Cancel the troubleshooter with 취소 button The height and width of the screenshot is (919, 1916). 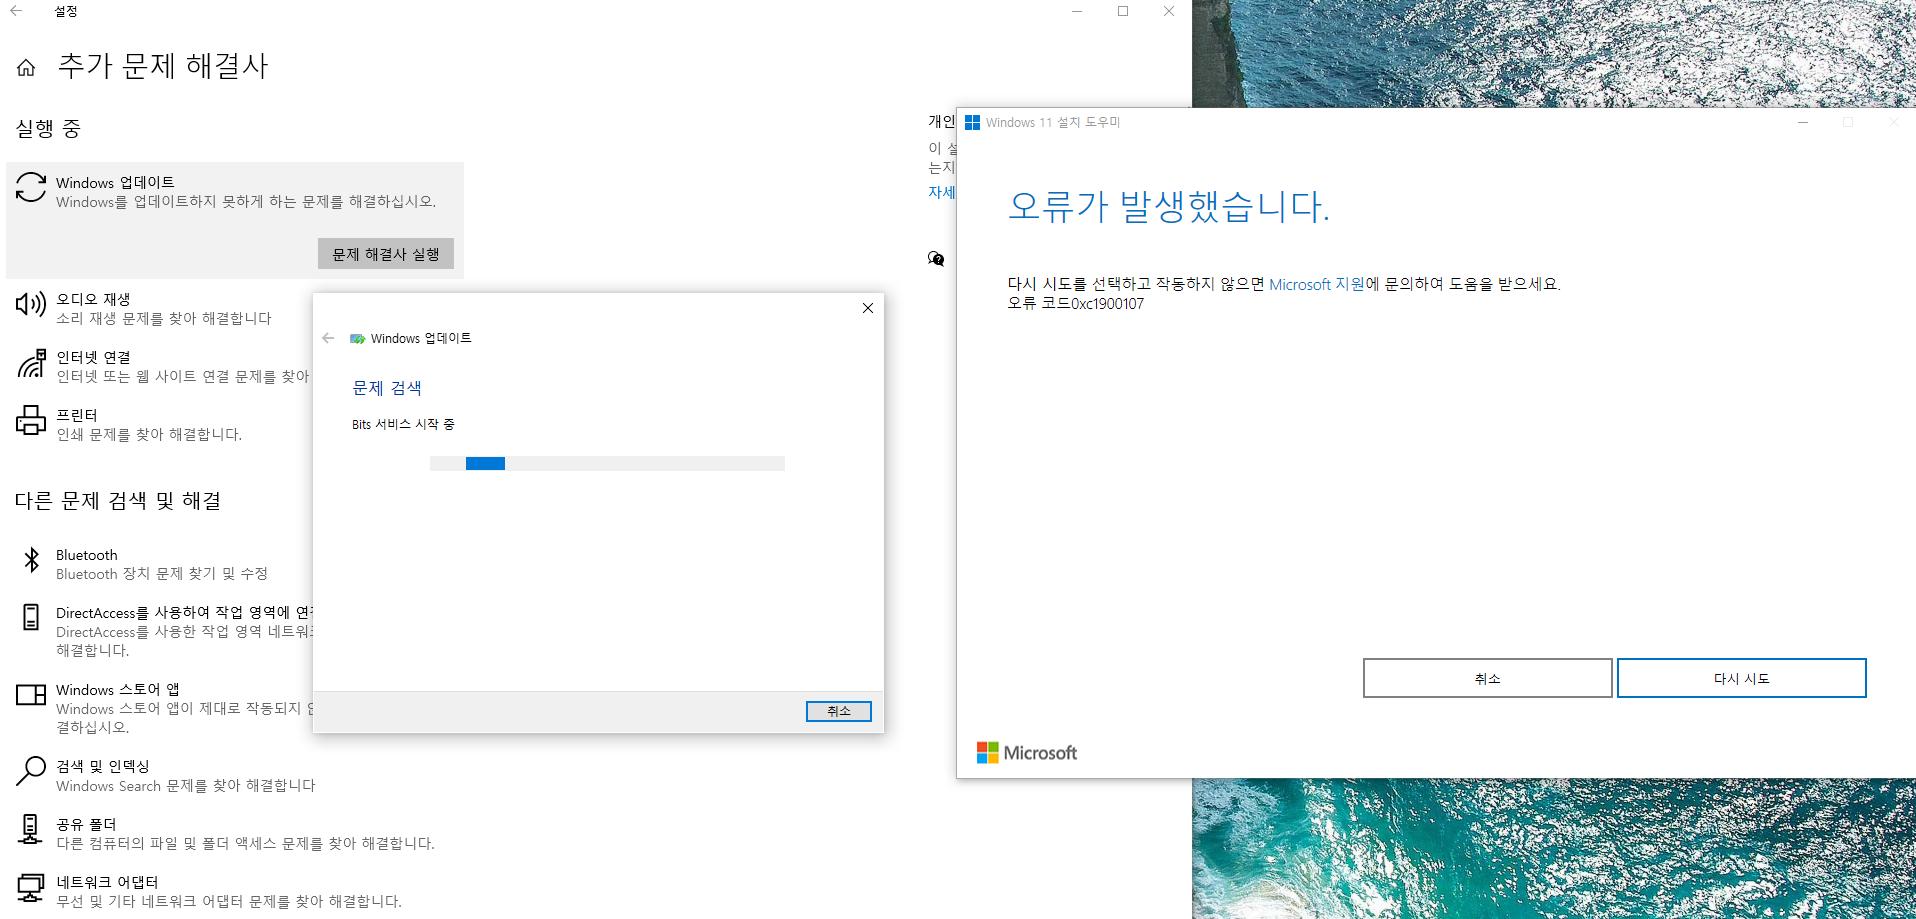point(839,711)
